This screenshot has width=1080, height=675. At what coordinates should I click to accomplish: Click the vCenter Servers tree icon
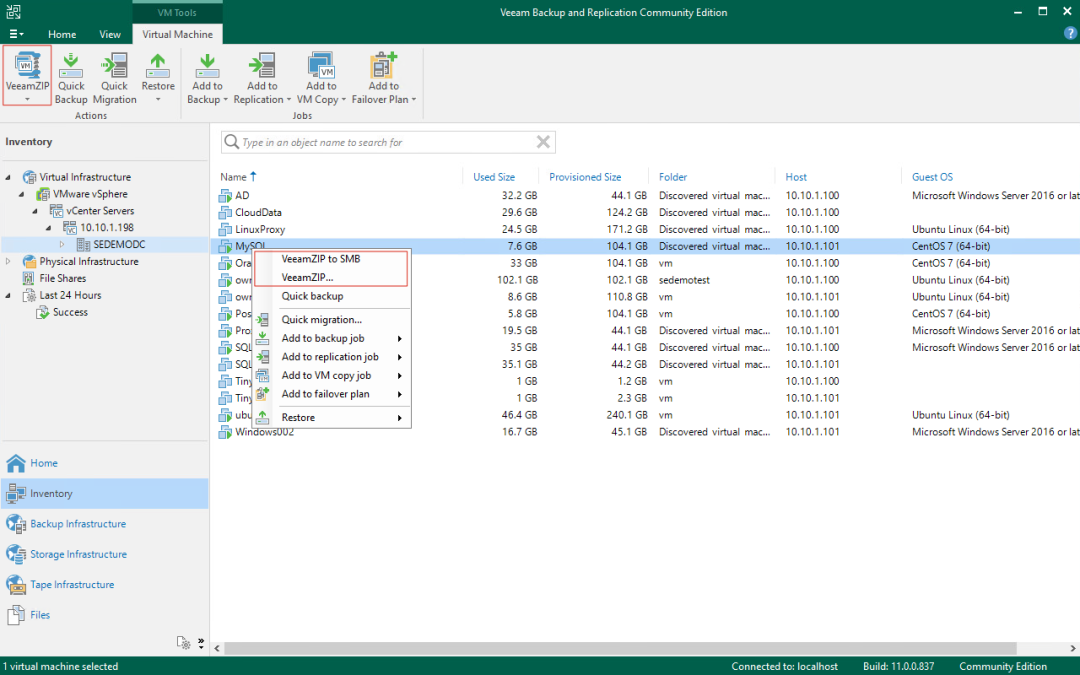[56, 211]
